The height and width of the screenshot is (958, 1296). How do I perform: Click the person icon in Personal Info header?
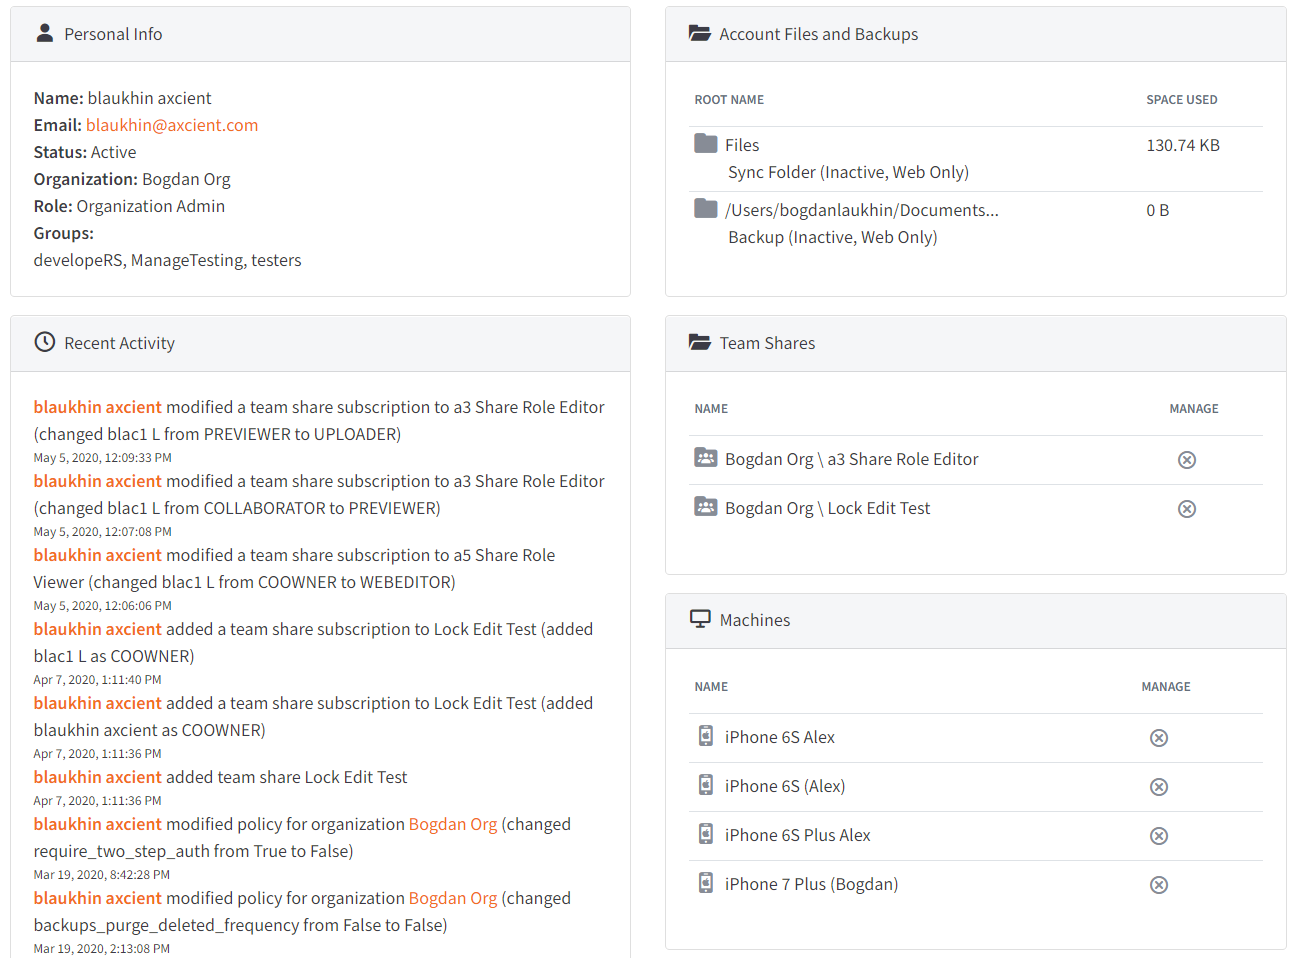tap(44, 32)
